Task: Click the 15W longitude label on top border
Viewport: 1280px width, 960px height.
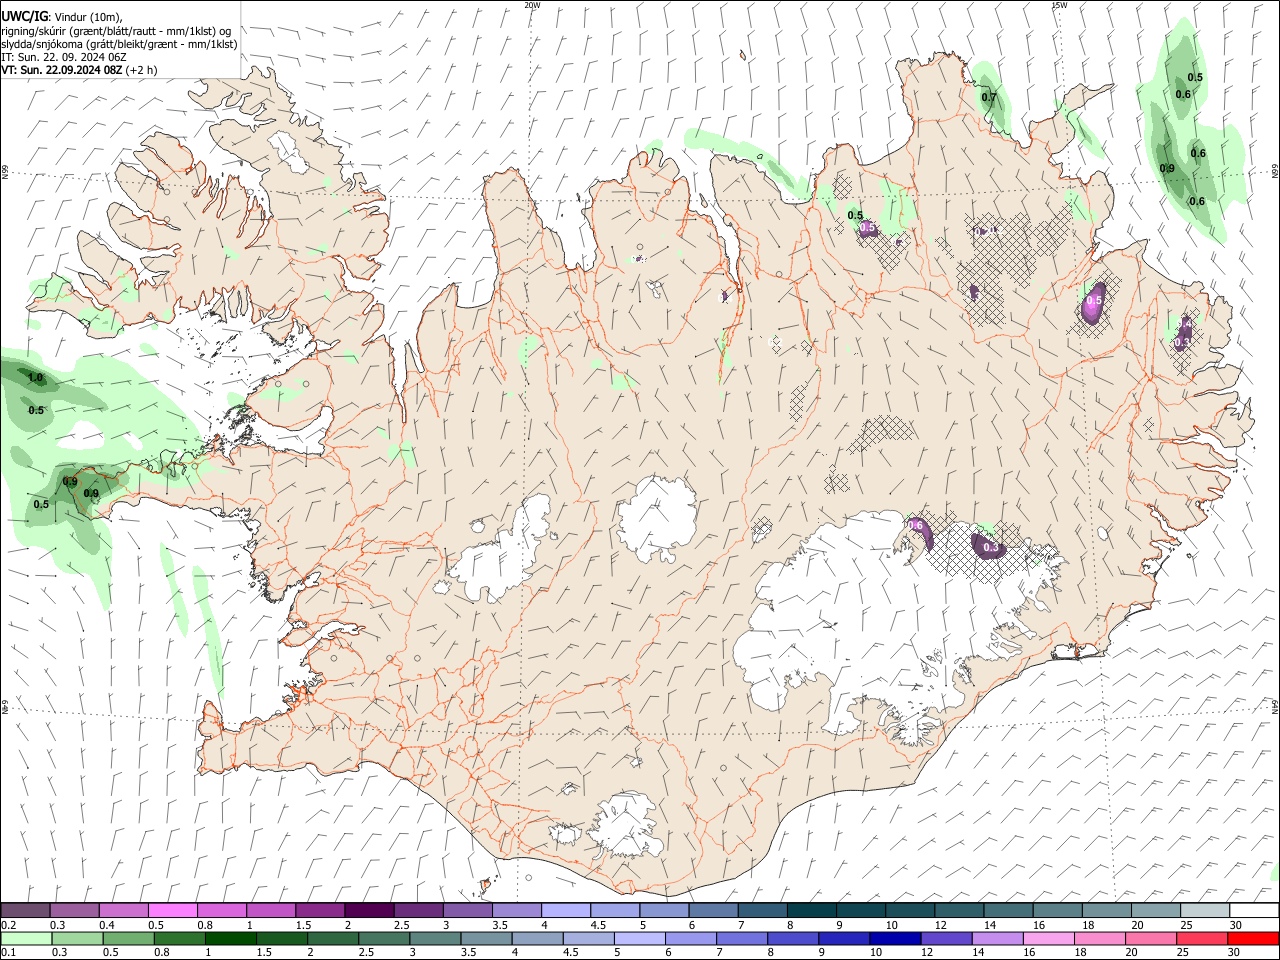Action: 1059,5
